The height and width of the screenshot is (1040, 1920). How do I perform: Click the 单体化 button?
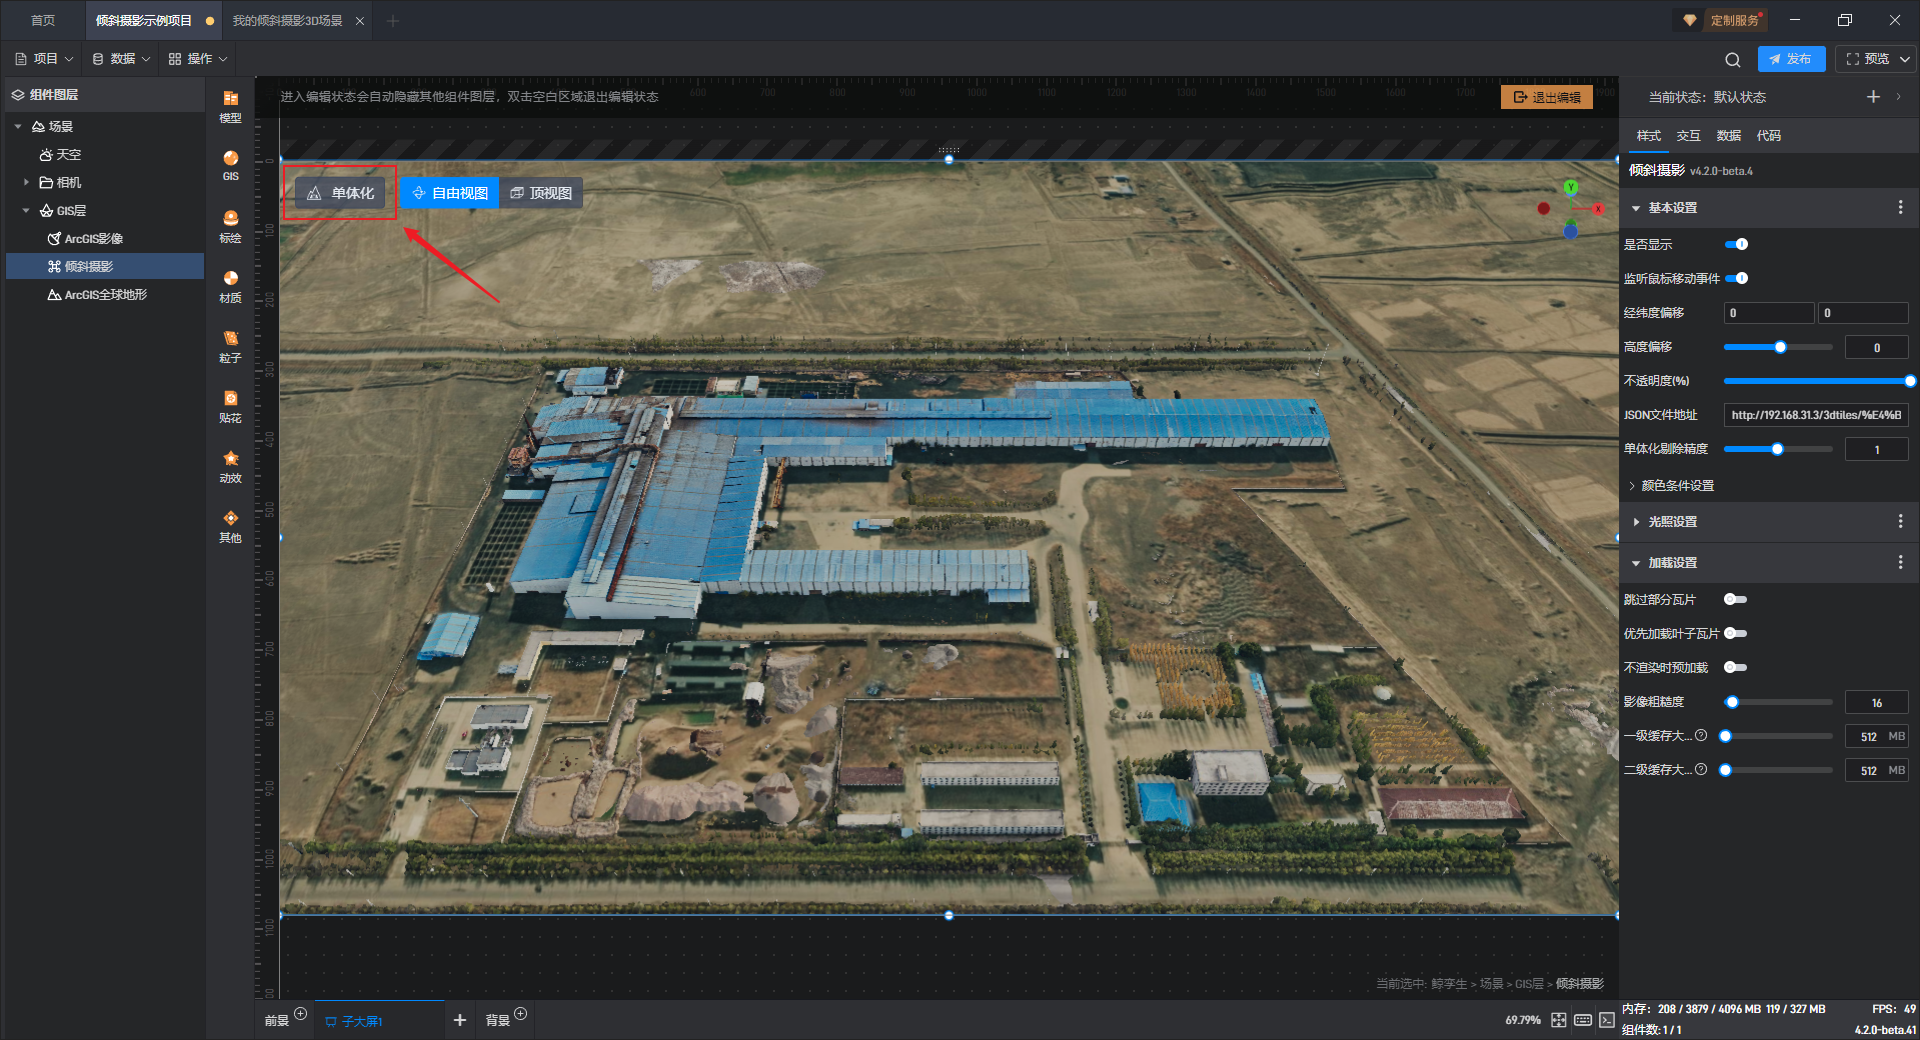coord(341,193)
